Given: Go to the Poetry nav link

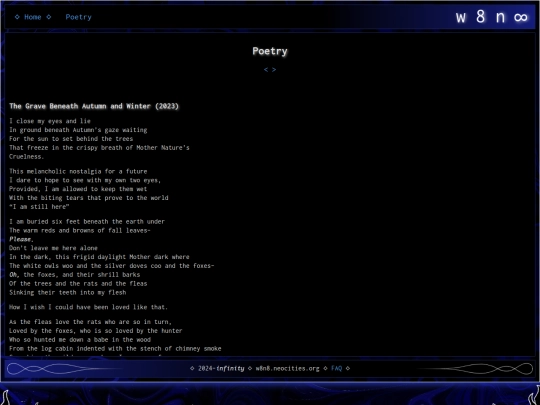Looking at the screenshot, I should pos(79,17).
